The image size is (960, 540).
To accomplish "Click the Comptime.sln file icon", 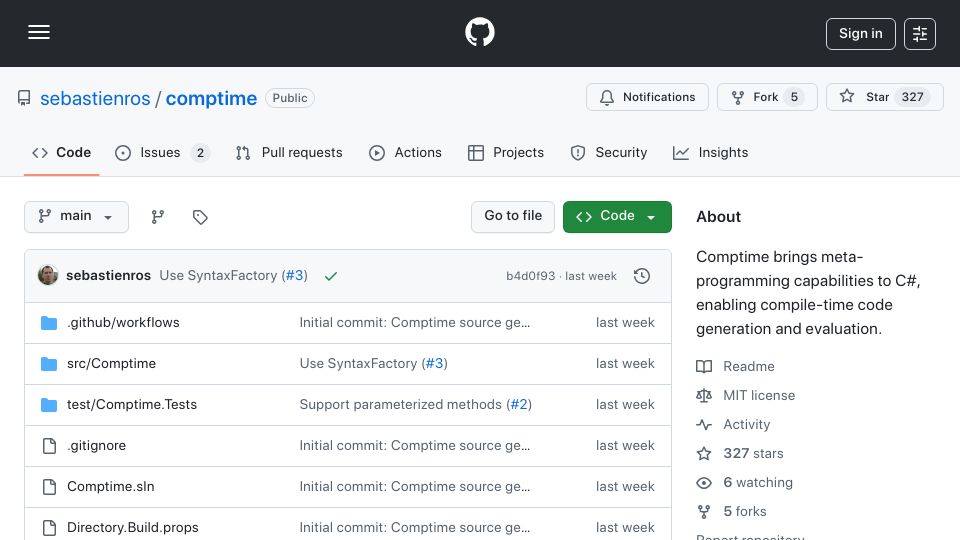I will click(x=50, y=487).
